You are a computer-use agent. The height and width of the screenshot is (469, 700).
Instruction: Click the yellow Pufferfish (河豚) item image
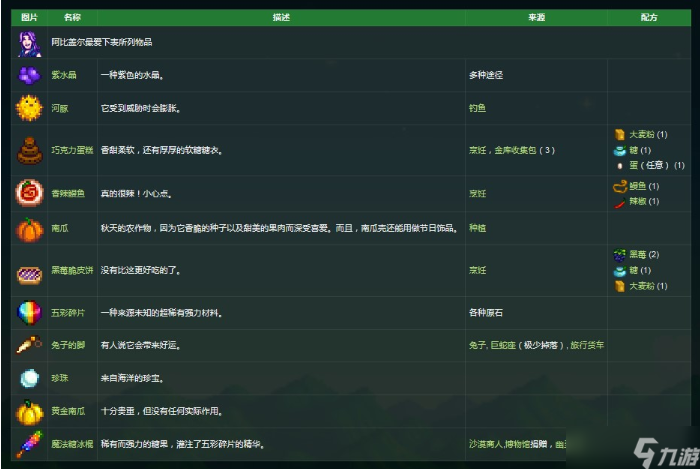[x=29, y=108]
